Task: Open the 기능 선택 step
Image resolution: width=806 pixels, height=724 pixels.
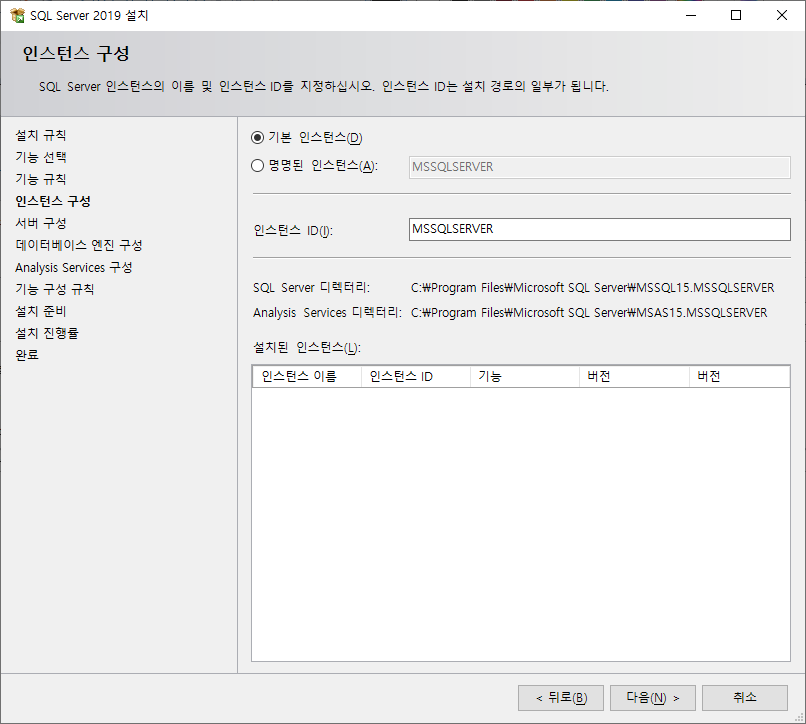Action: (x=41, y=157)
